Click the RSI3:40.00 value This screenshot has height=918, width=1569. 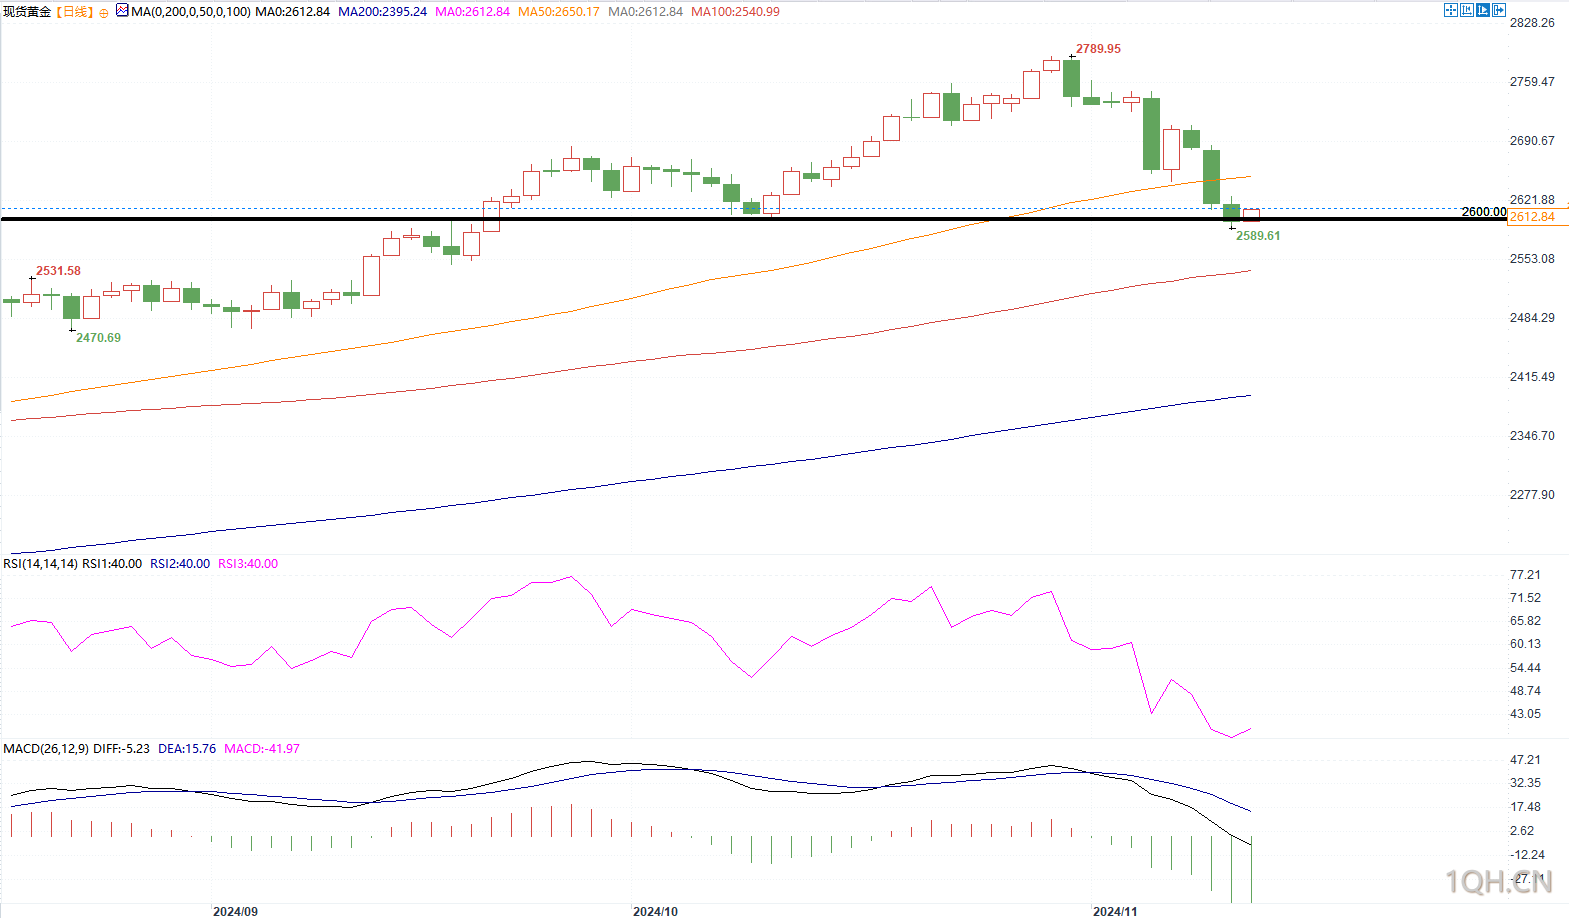tap(248, 564)
